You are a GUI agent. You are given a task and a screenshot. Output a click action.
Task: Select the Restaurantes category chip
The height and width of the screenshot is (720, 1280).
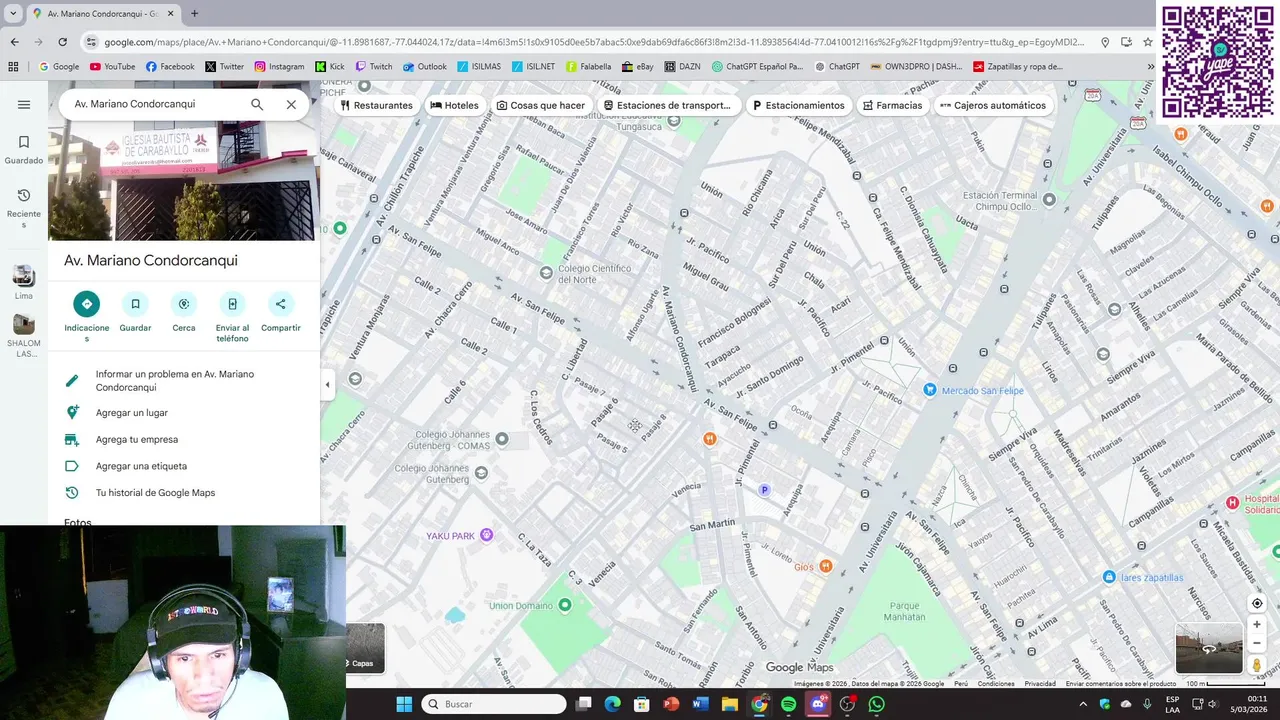coord(376,105)
